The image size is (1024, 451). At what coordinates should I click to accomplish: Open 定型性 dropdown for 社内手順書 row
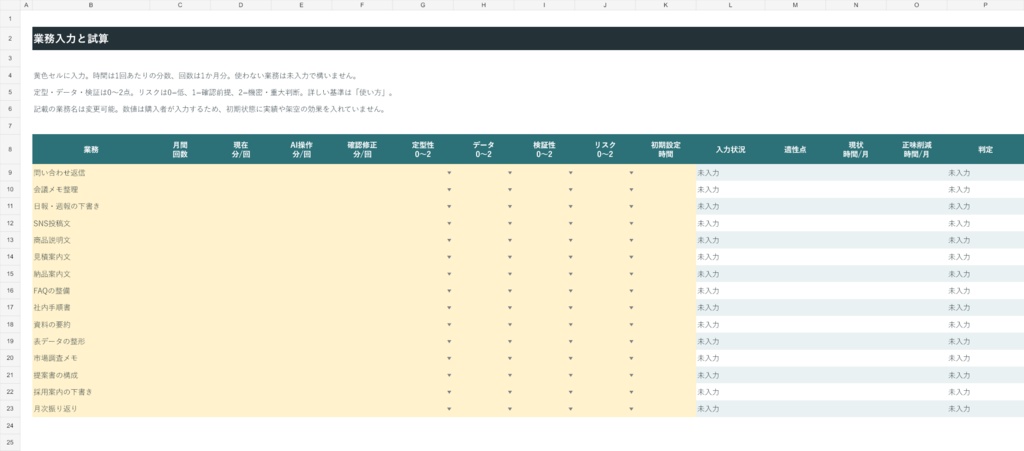tap(449, 307)
